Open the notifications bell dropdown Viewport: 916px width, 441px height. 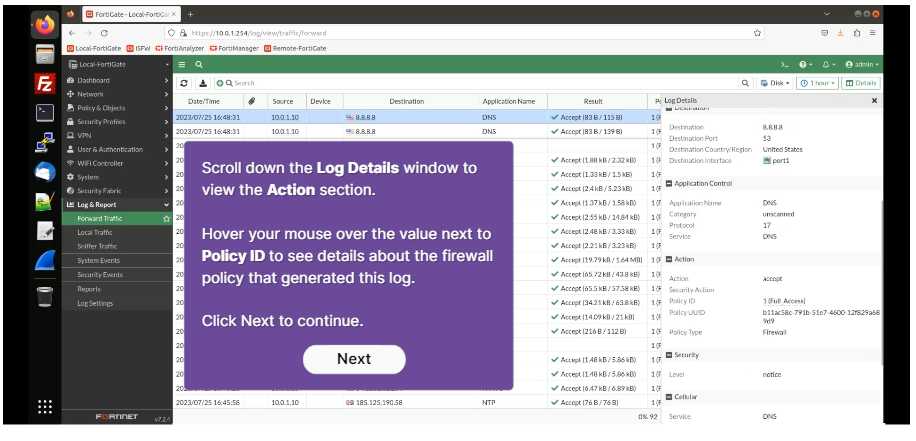pos(828,64)
